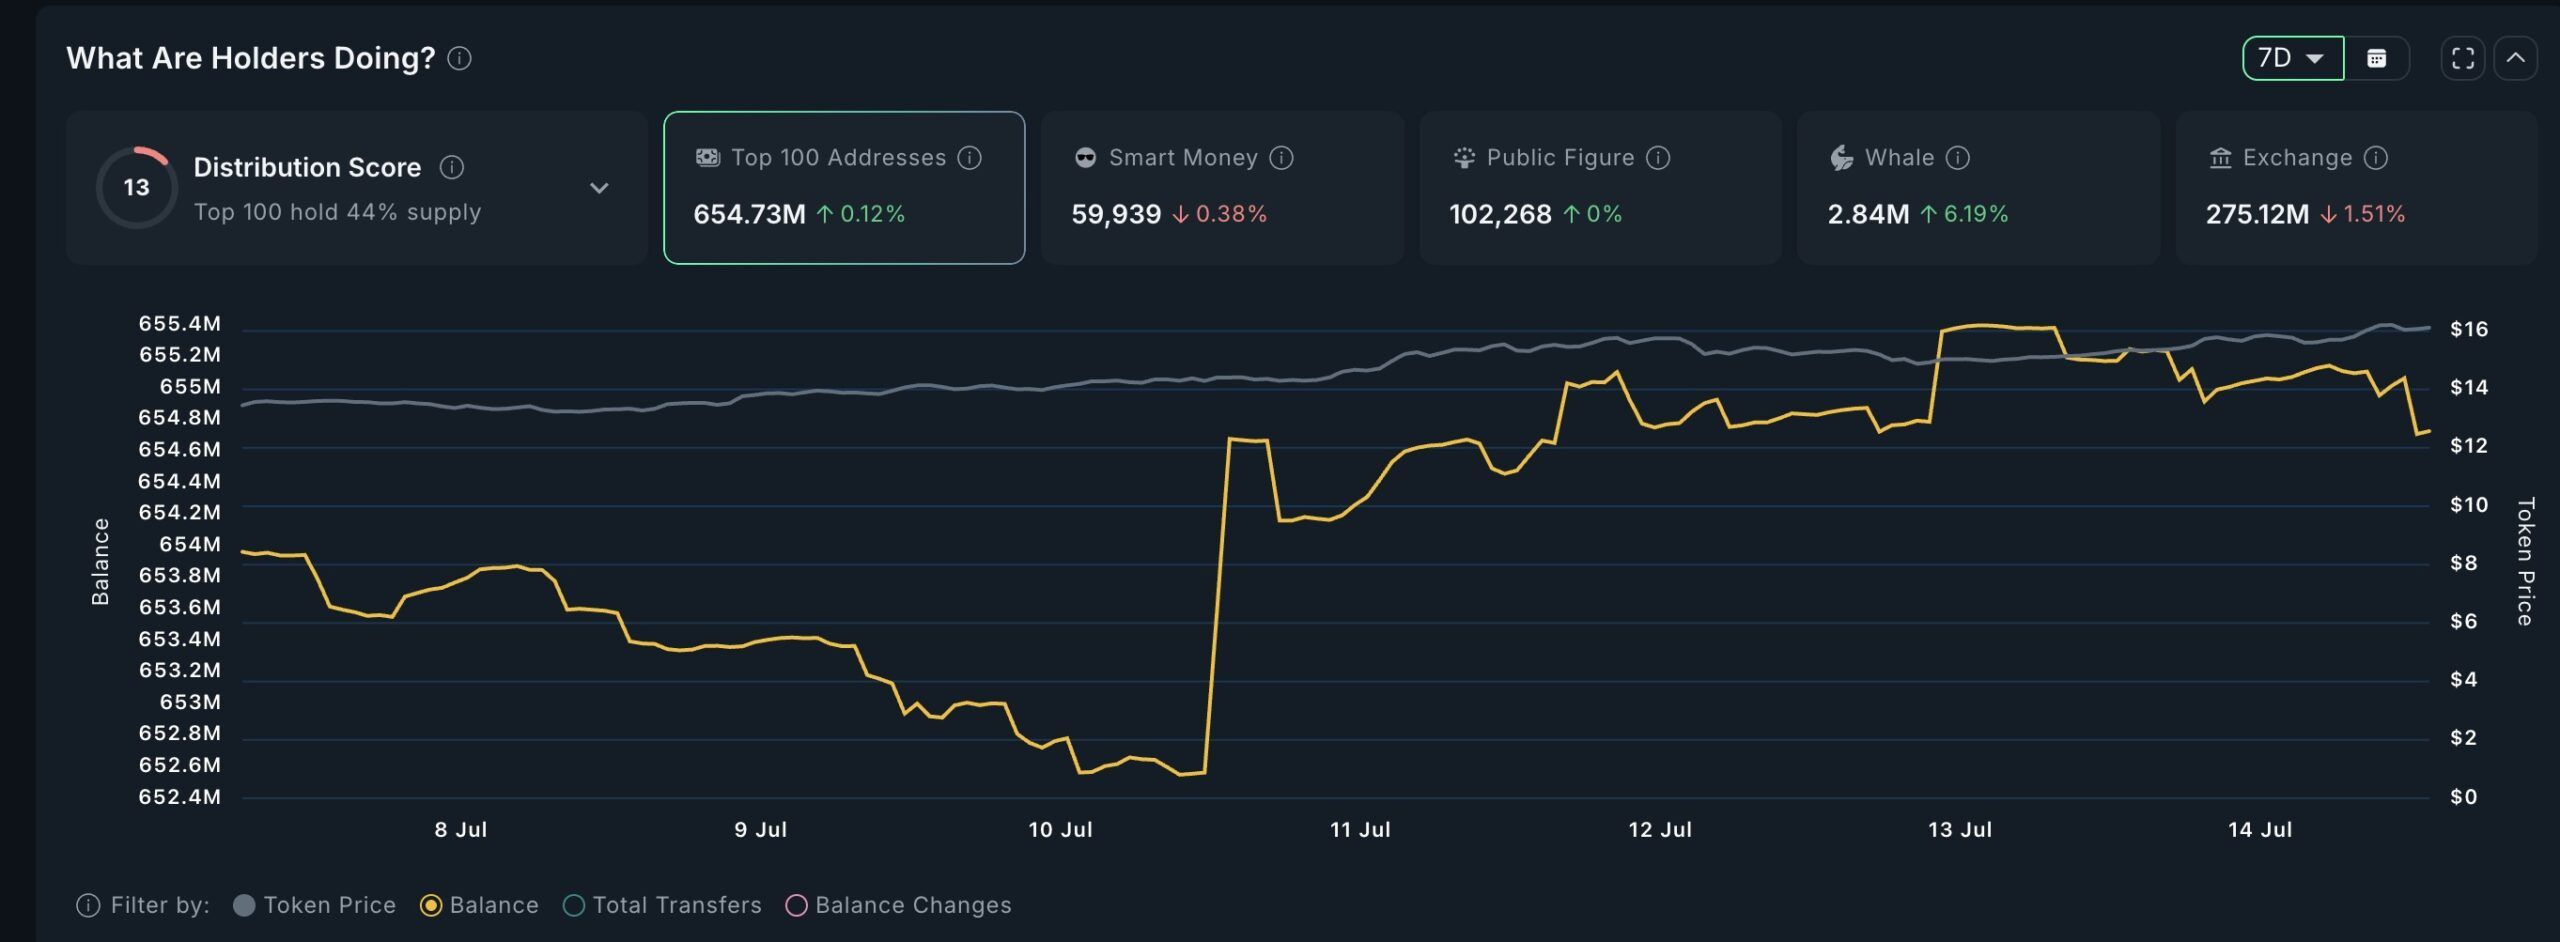Enable the Total Transfers filter
Screen dimensions: 2560x942
(663, 904)
